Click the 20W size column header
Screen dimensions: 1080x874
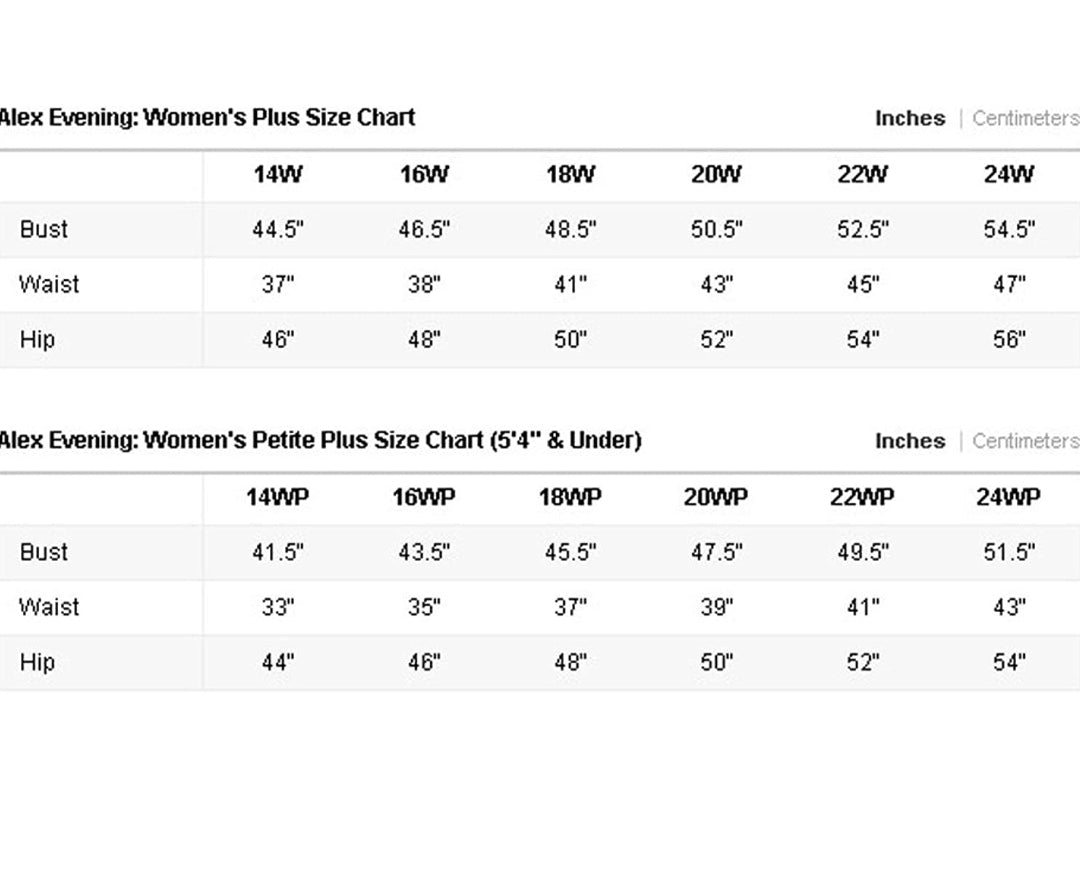(716, 174)
